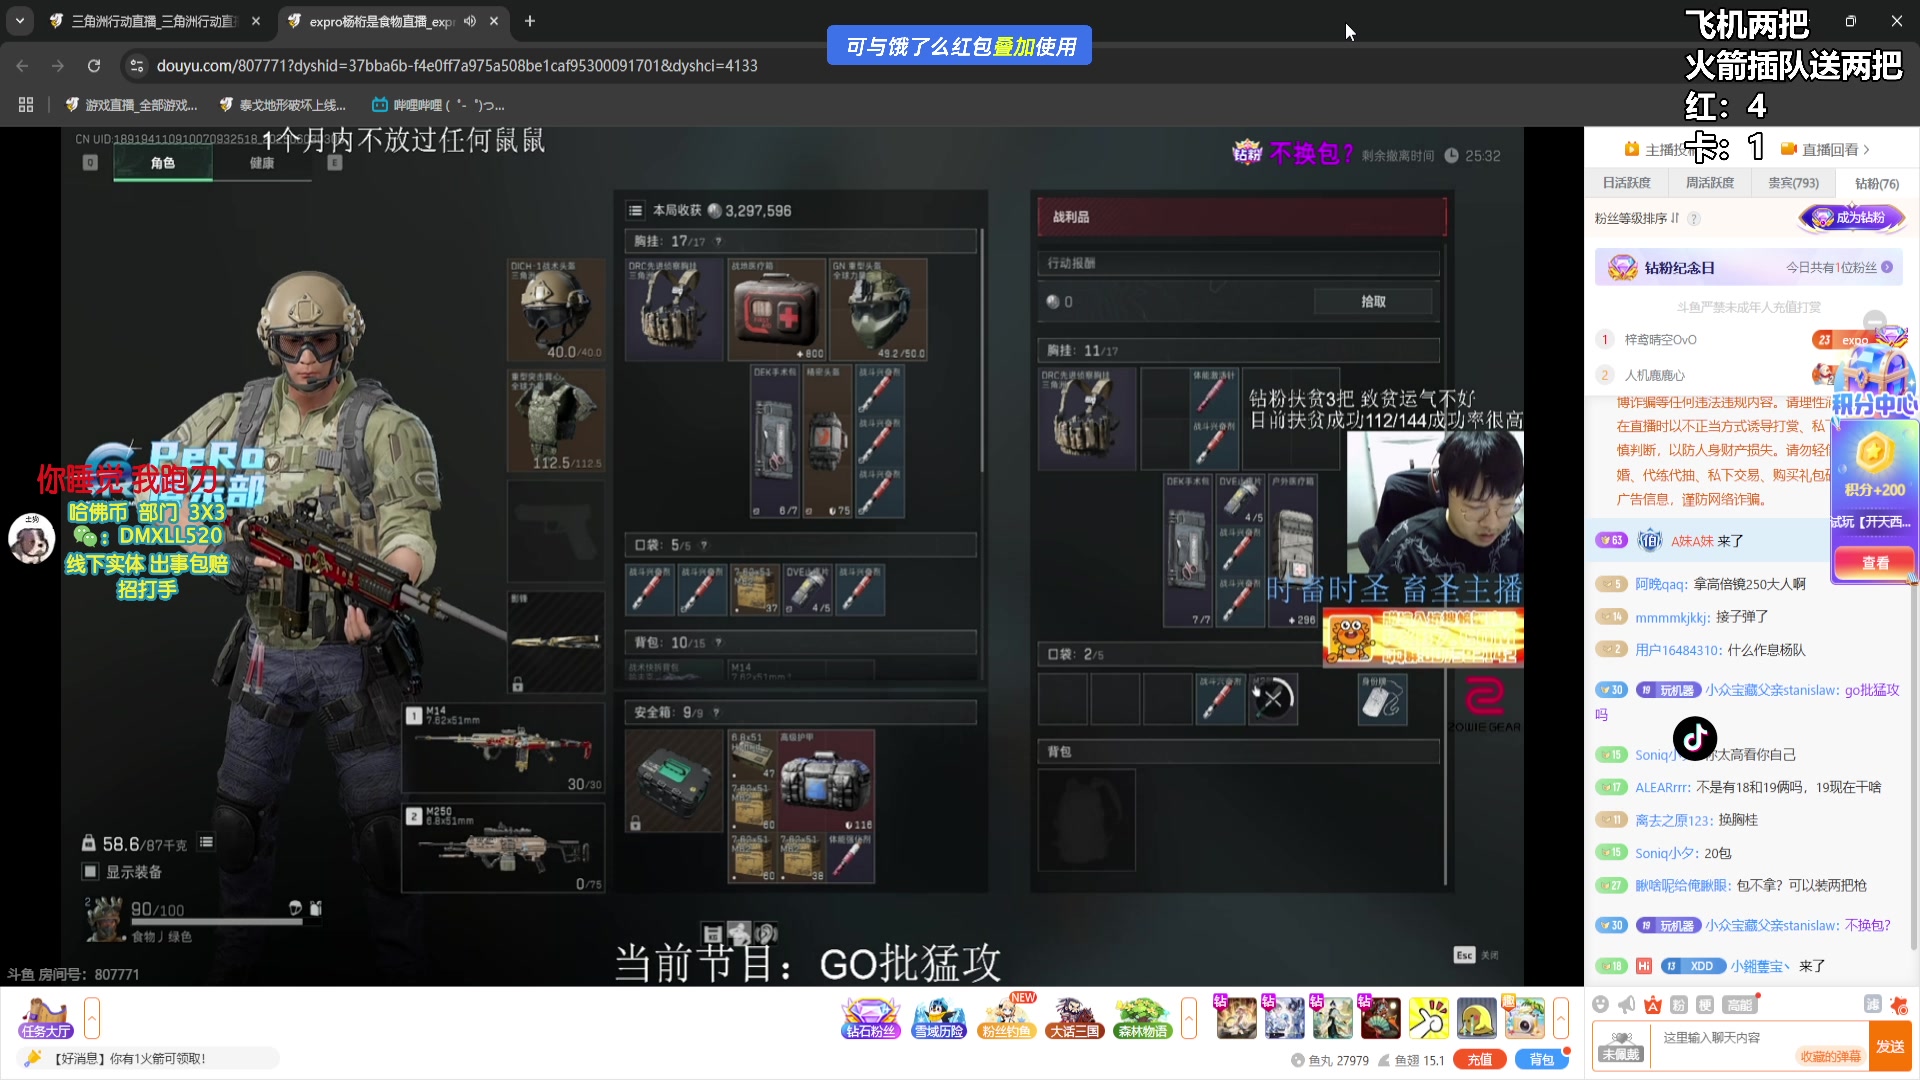Switch to the 日活跃度 tab

coord(1626,183)
